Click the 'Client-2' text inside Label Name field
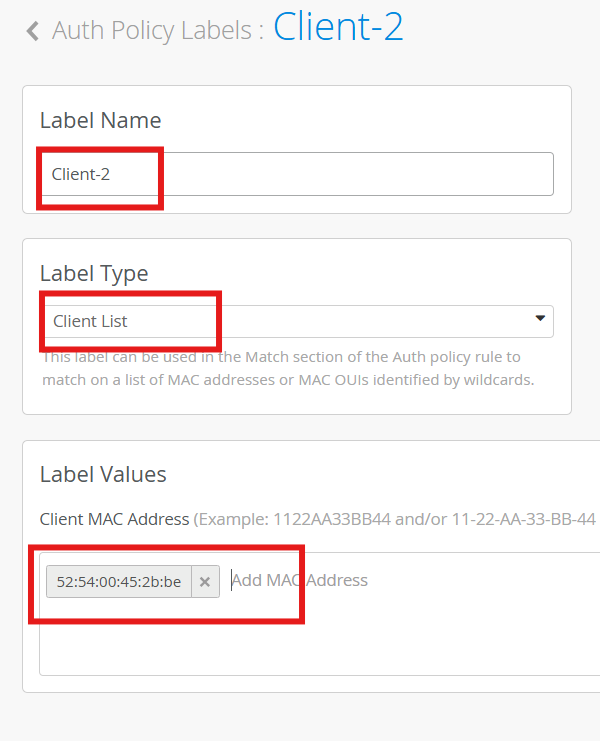600x741 pixels. tap(81, 174)
